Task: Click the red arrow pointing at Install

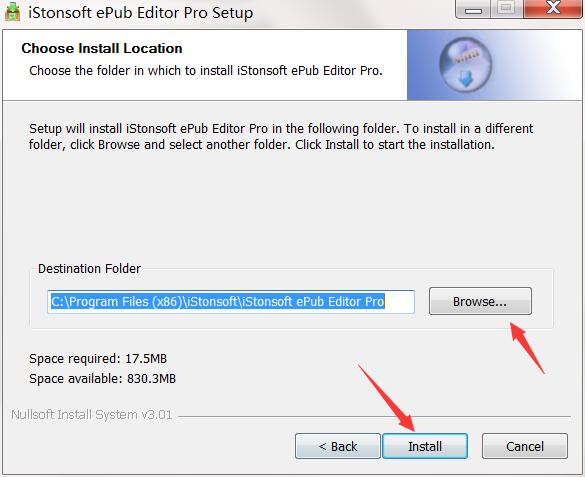Action: tap(386, 398)
